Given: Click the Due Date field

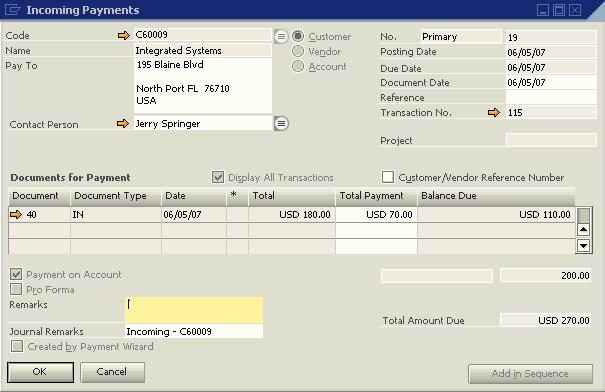Looking at the screenshot, I should click(551, 68).
